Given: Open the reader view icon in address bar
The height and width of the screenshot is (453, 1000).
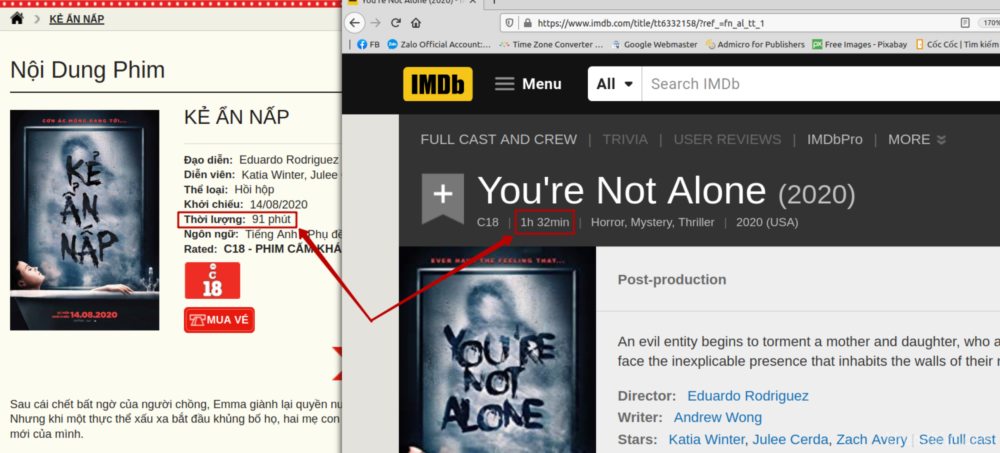Looking at the screenshot, I should pos(965,23).
